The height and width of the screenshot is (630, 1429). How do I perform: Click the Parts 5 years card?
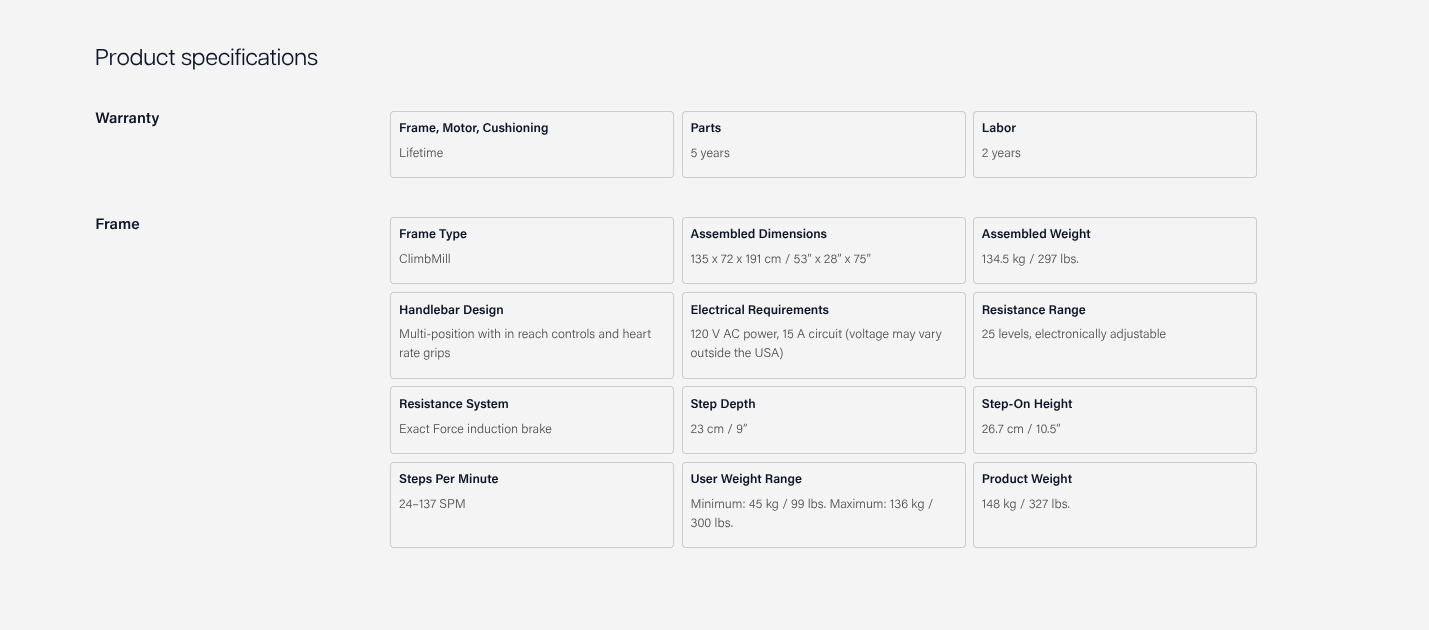point(823,144)
